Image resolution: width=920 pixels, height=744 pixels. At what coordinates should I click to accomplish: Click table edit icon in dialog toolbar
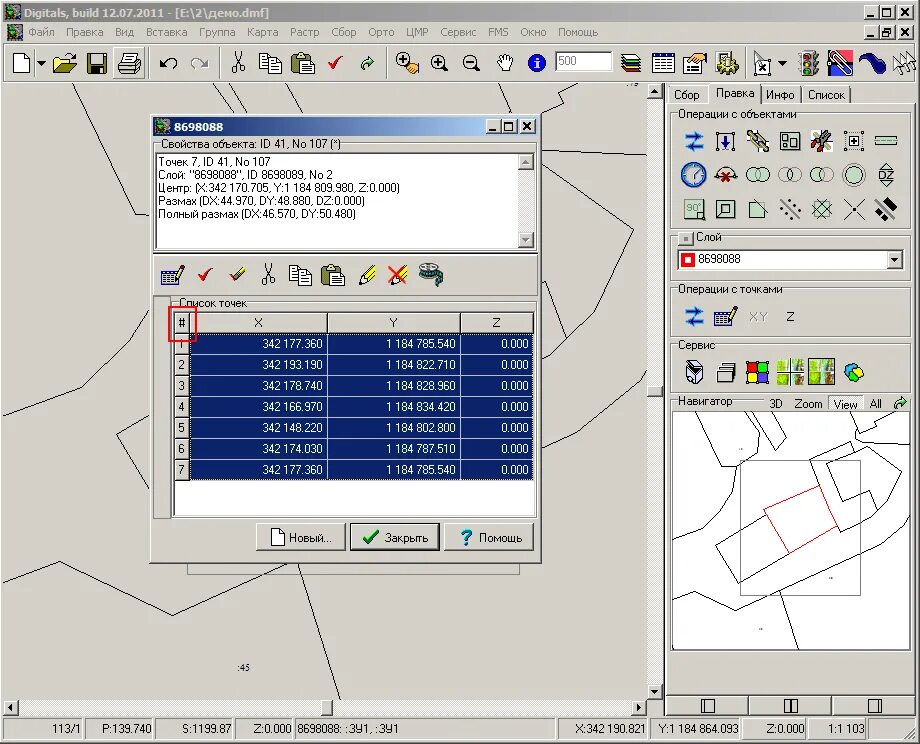(172, 275)
